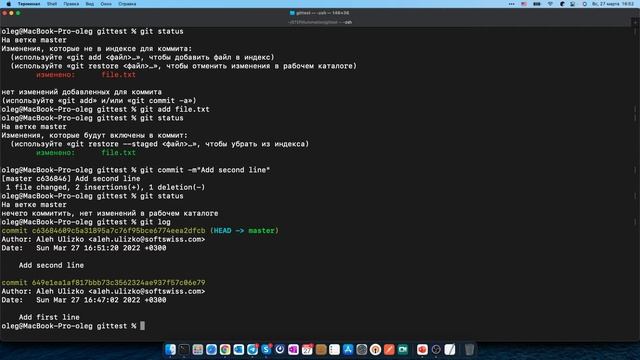Open the orange slash app in Dock
Screen dimensions: 640x360
(x=389, y=349)
